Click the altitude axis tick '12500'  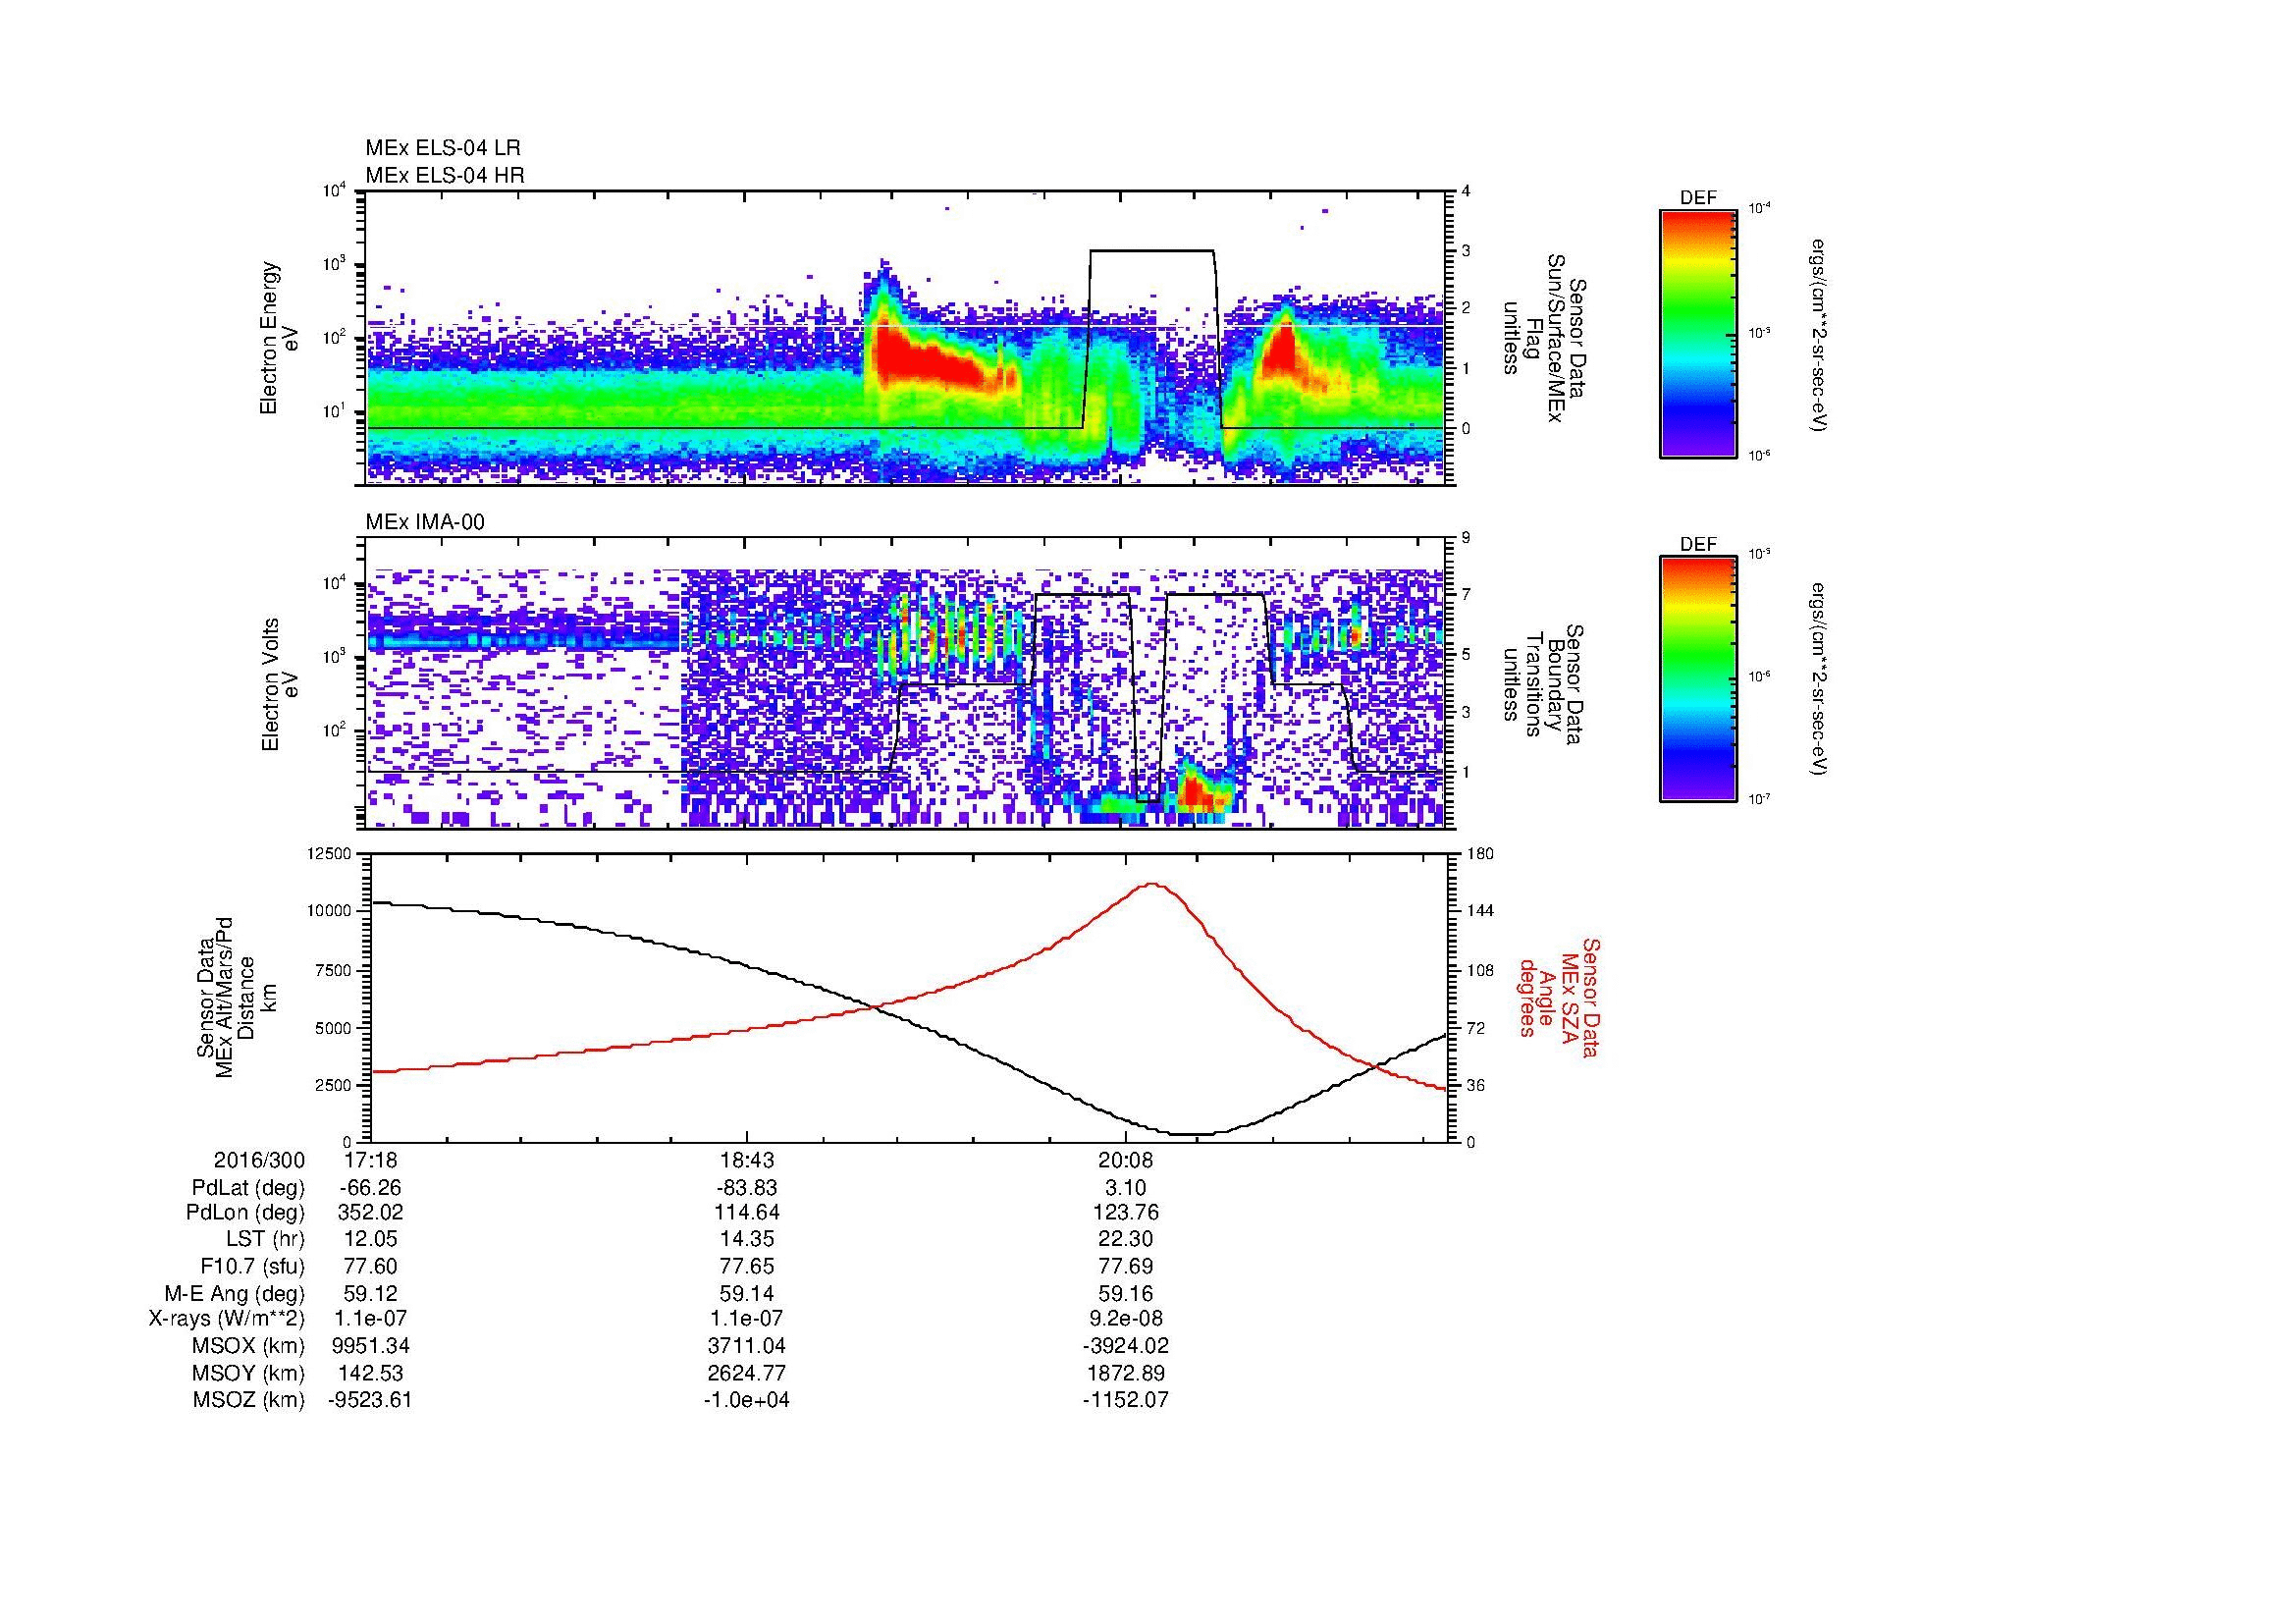coord(330,854)
